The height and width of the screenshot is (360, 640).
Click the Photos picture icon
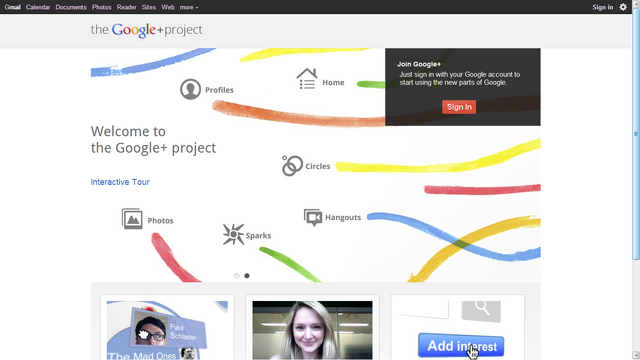132,219
